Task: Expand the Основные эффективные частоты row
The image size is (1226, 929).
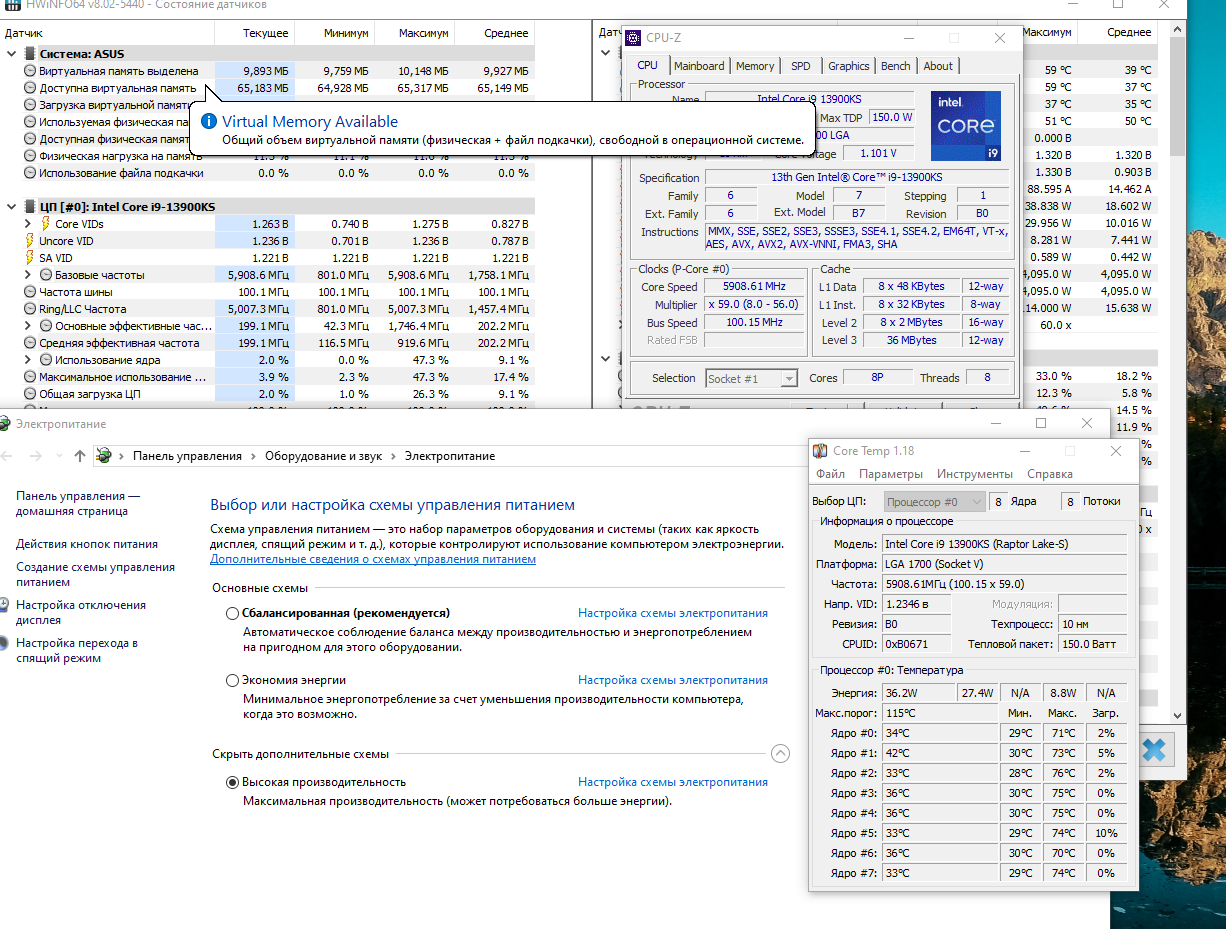Action: tap(29, 326)
